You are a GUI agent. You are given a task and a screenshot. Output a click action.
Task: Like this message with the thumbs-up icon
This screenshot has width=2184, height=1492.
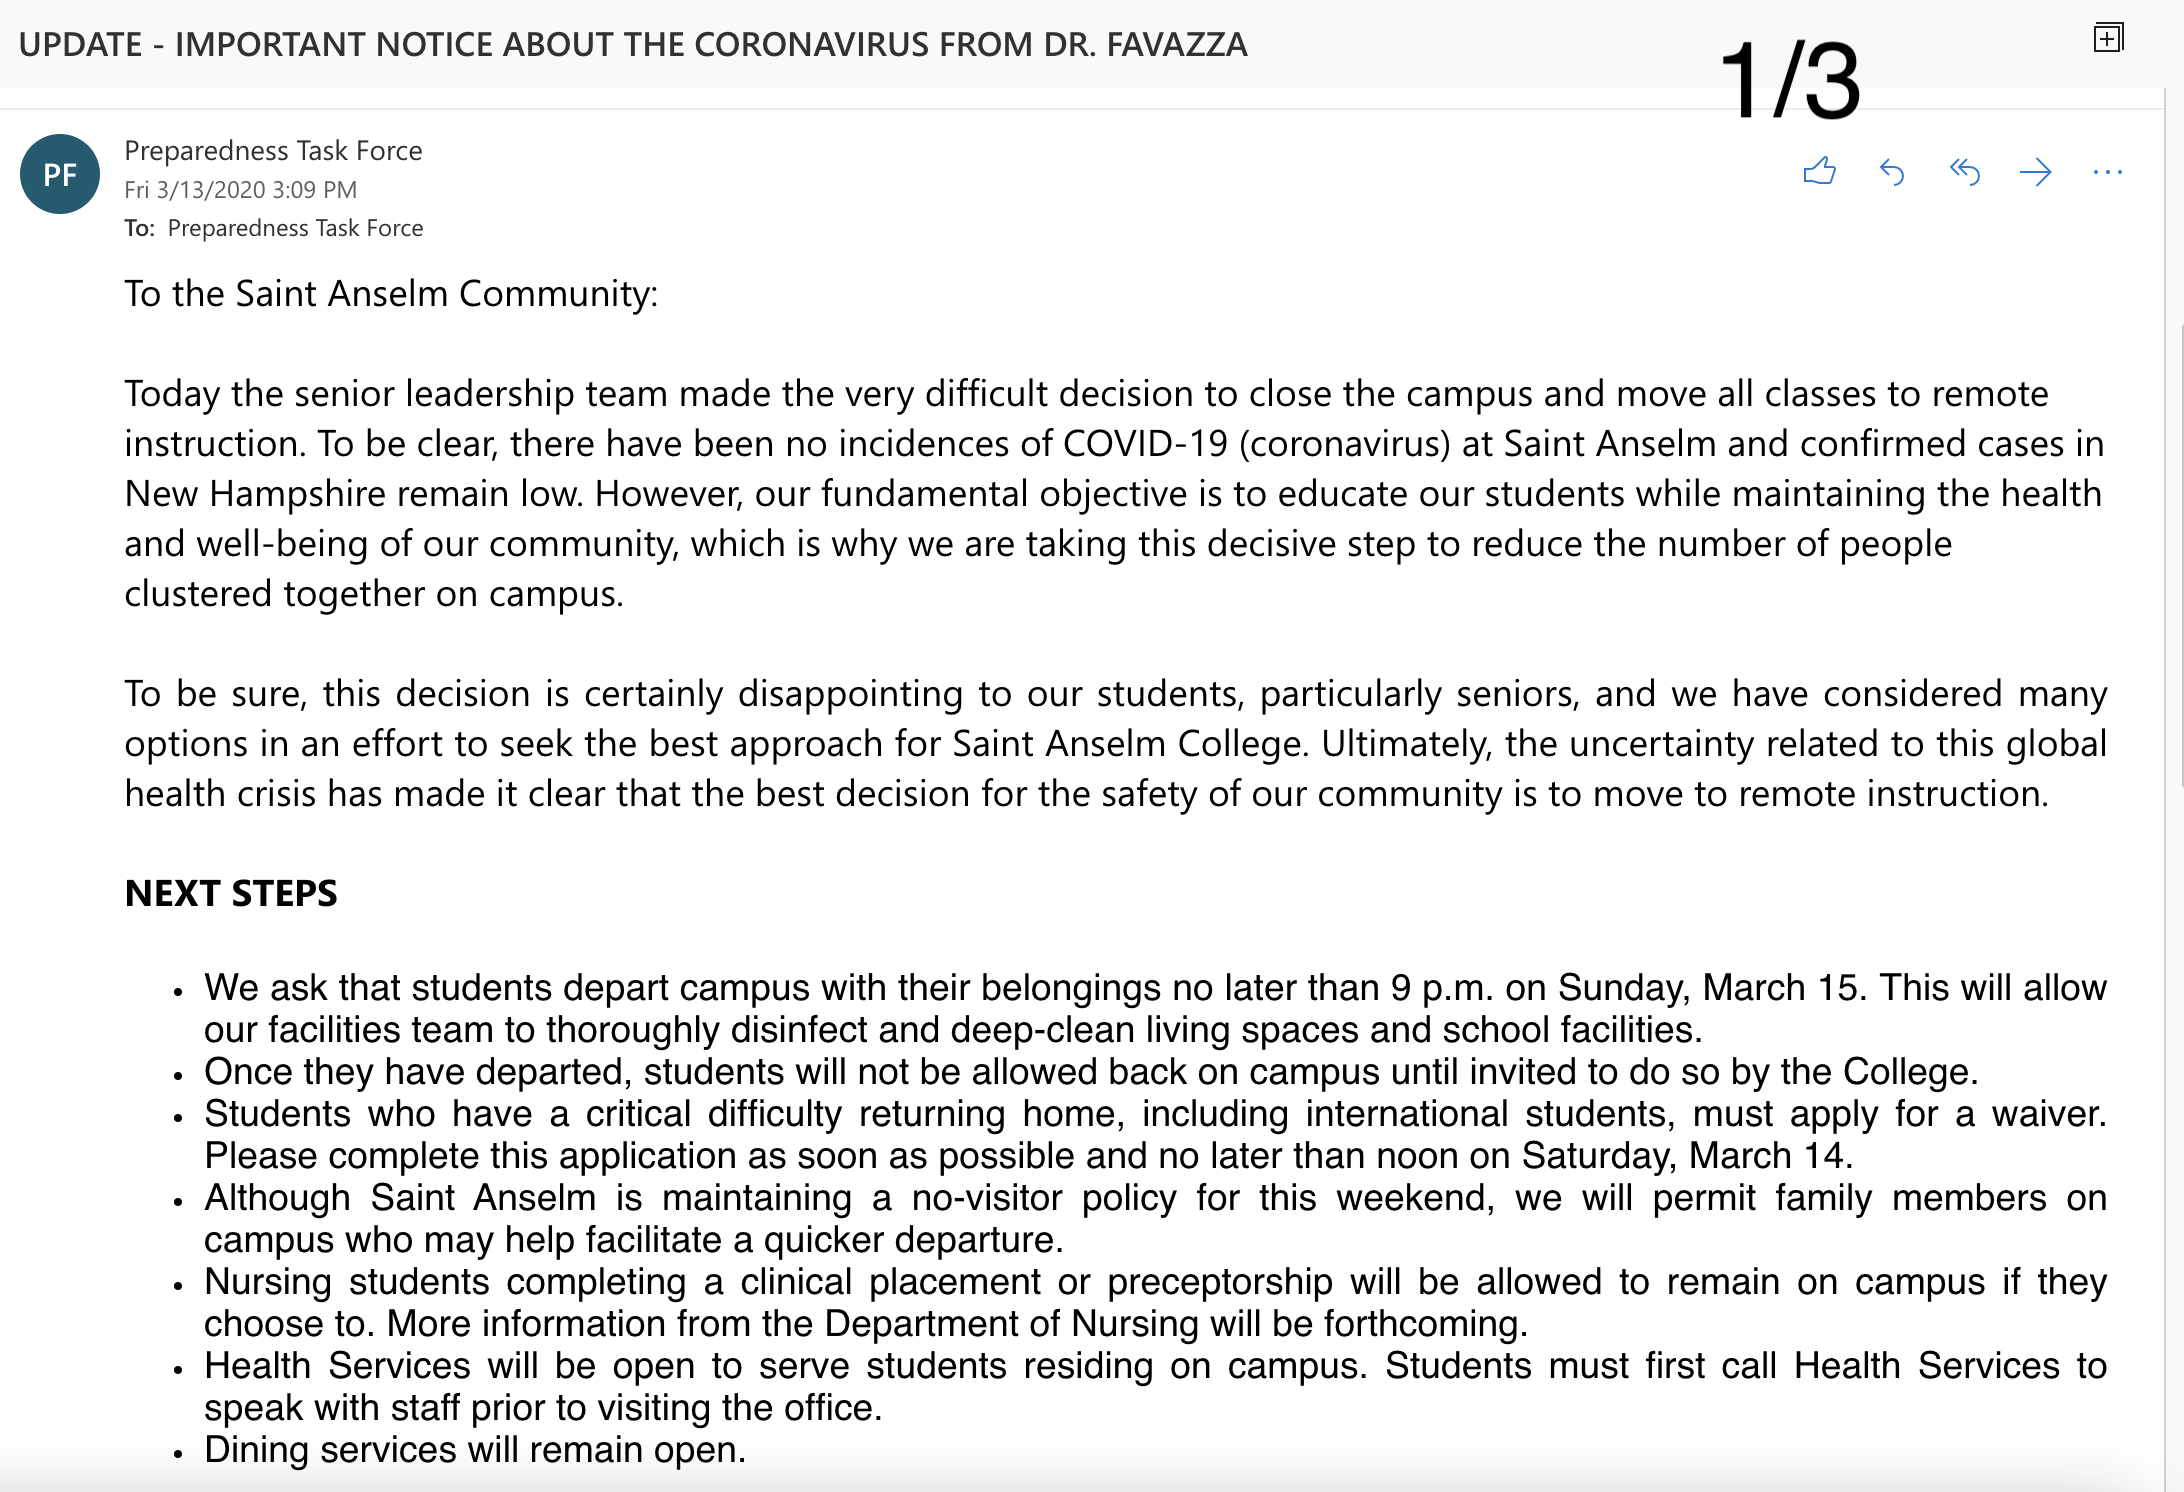(1819, 172)
